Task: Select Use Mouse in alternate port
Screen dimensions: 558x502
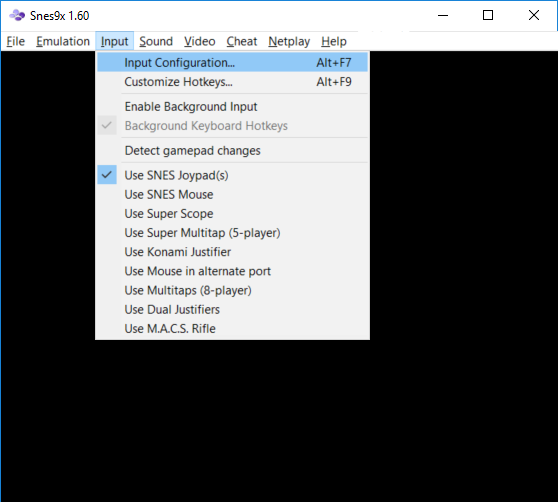Action: (232, 271)
